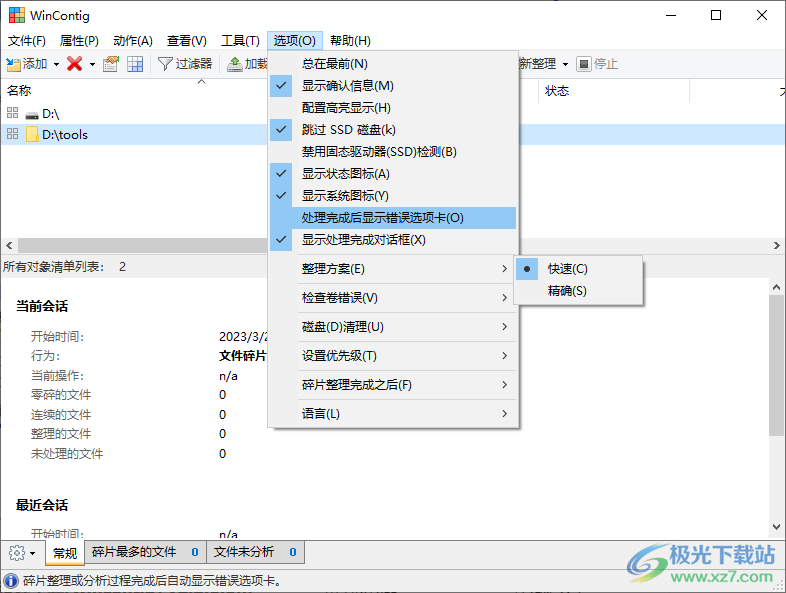Click the status icon beside D:\tools row

[x=13, y=134]
